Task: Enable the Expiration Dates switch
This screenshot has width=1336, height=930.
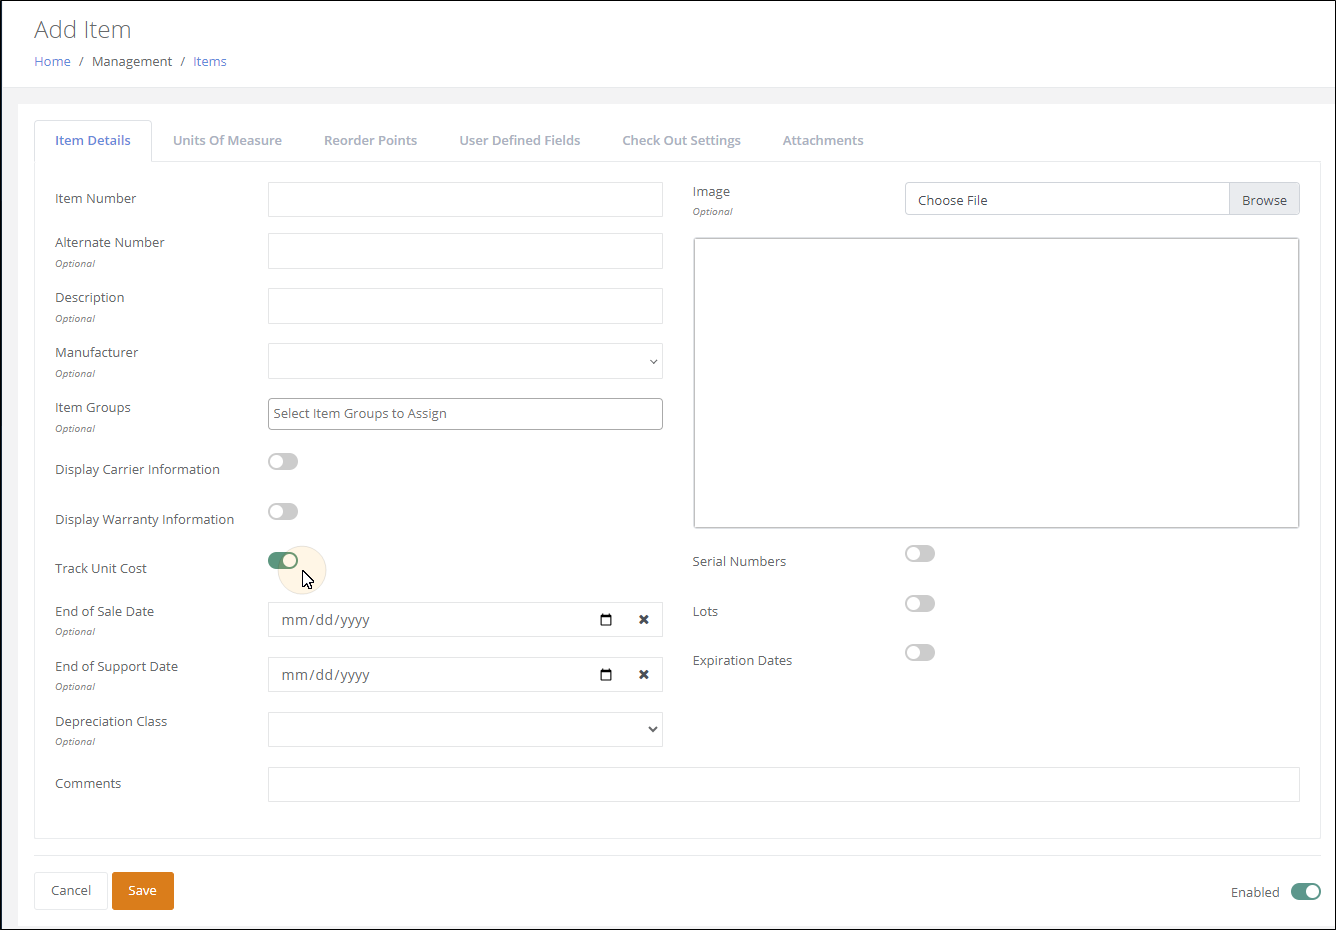Action: [x=920, y=652]
